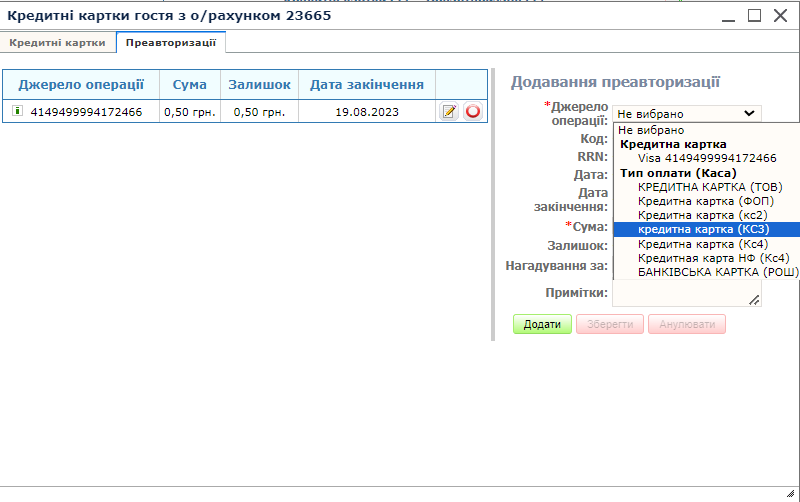Screen dimensions: 800x502
Task: Open the Преавторизації tab
Action: click(x=171, y=42)
